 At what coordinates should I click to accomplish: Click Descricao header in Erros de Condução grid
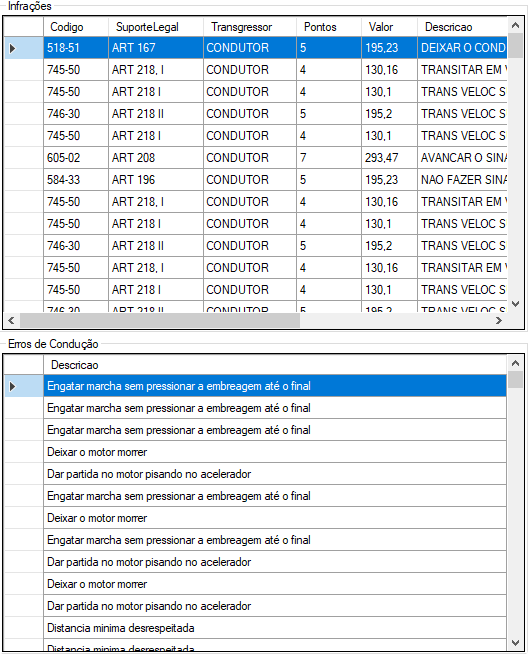click(275, 365)
